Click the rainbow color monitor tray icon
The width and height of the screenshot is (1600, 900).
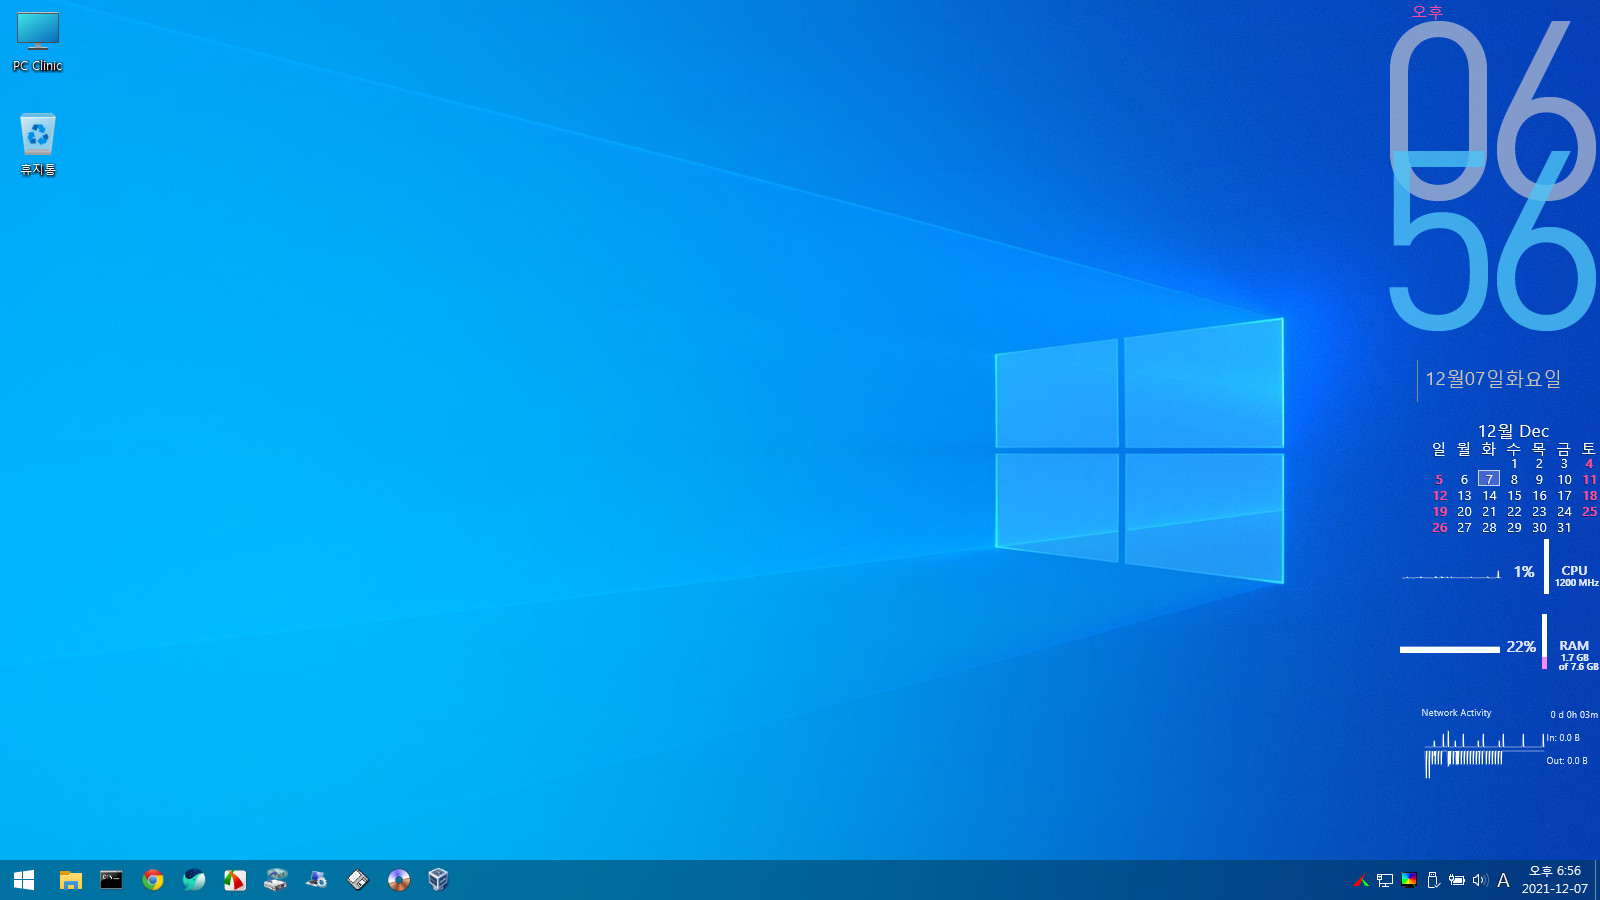point(1409,880)
